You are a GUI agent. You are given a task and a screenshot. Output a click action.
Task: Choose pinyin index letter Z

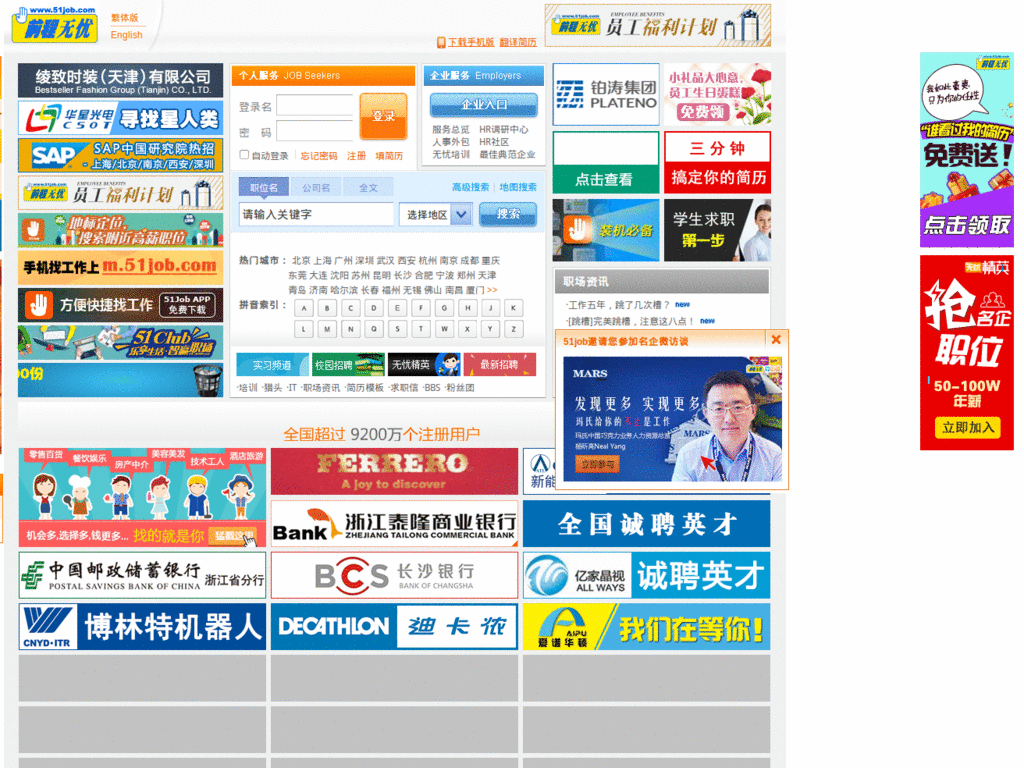514,329
